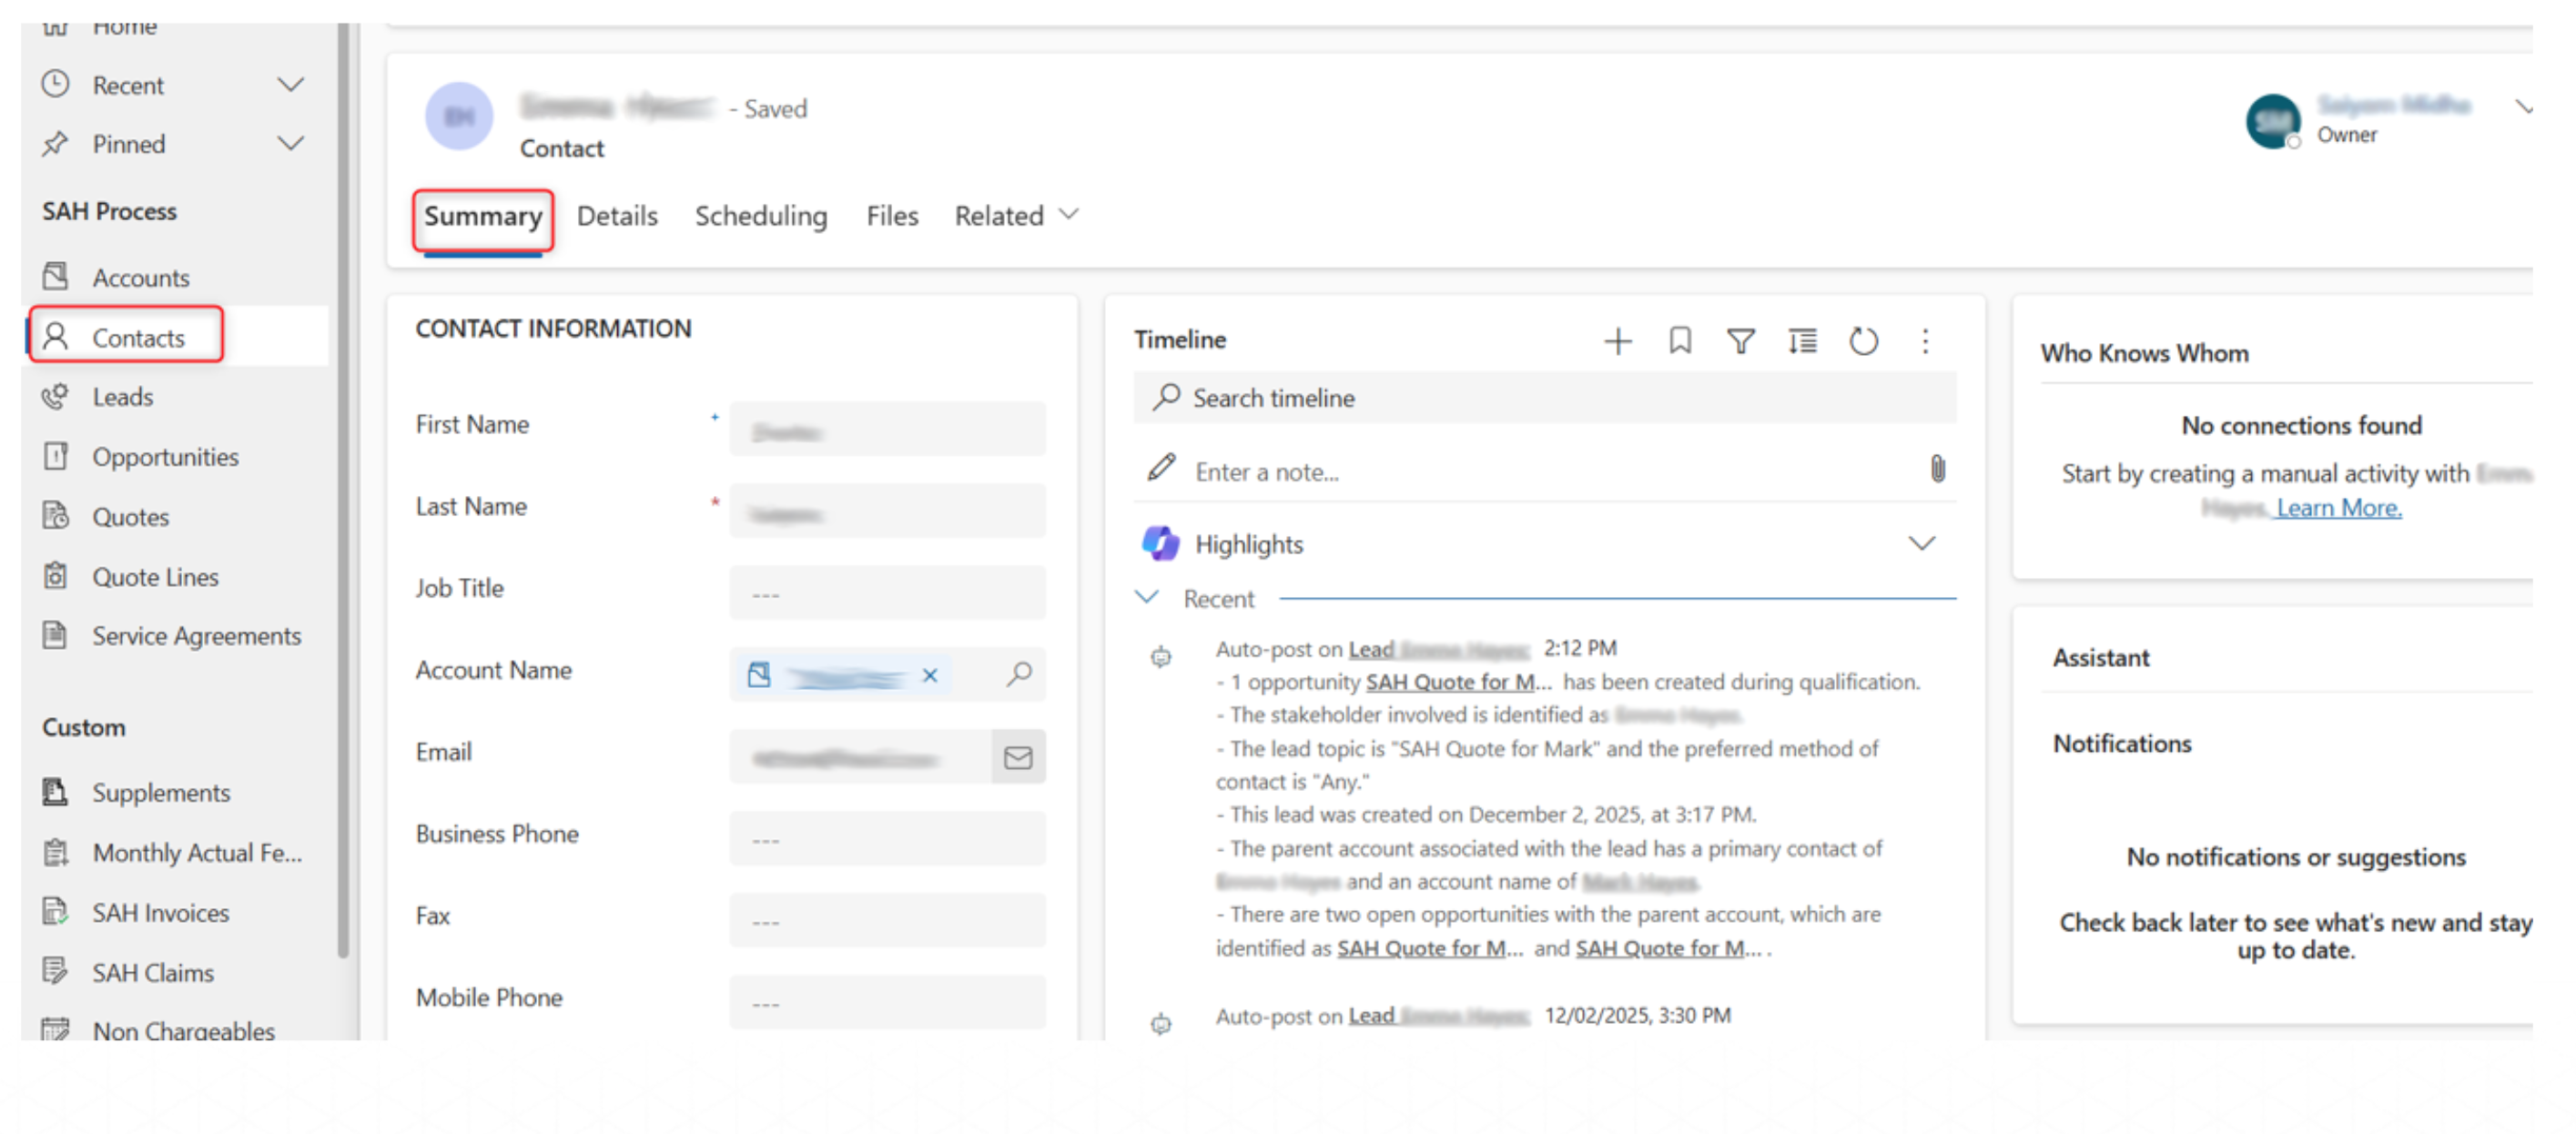Open Opportunities from the sidebar
2576x1134 pixels.
click(x=165, y=457)
